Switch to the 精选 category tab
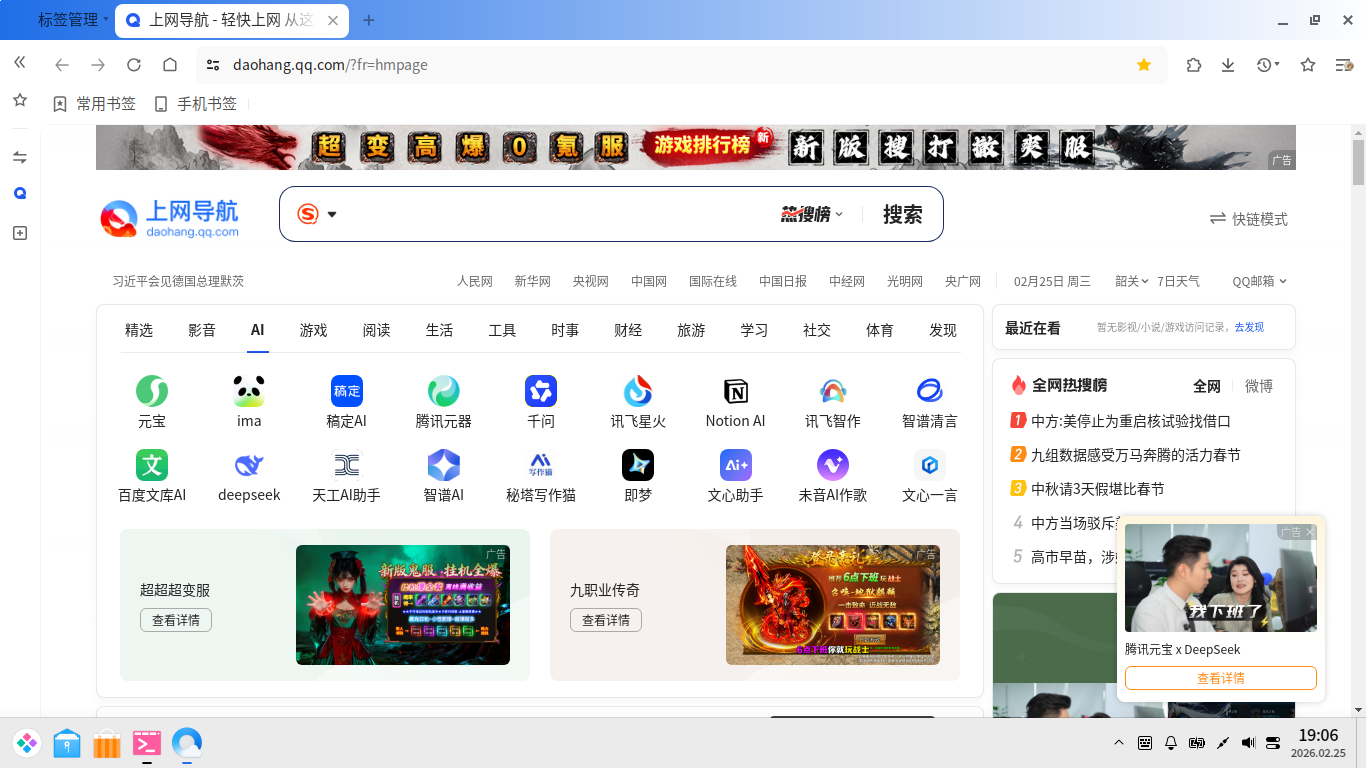This screenshot has width=1366, height=768. 139,330
